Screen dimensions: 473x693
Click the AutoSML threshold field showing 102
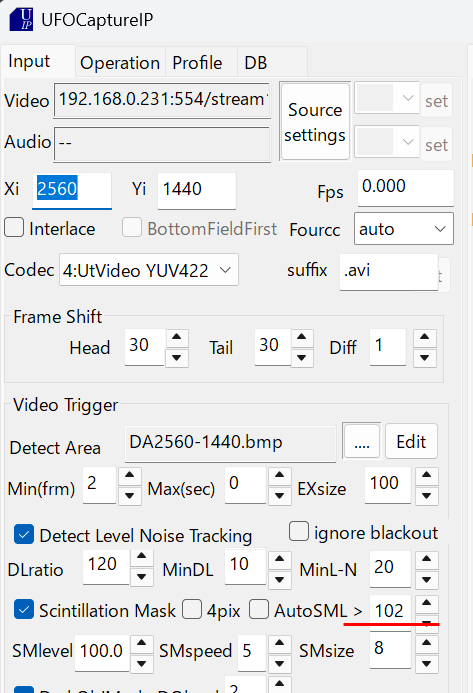point(390,612)
